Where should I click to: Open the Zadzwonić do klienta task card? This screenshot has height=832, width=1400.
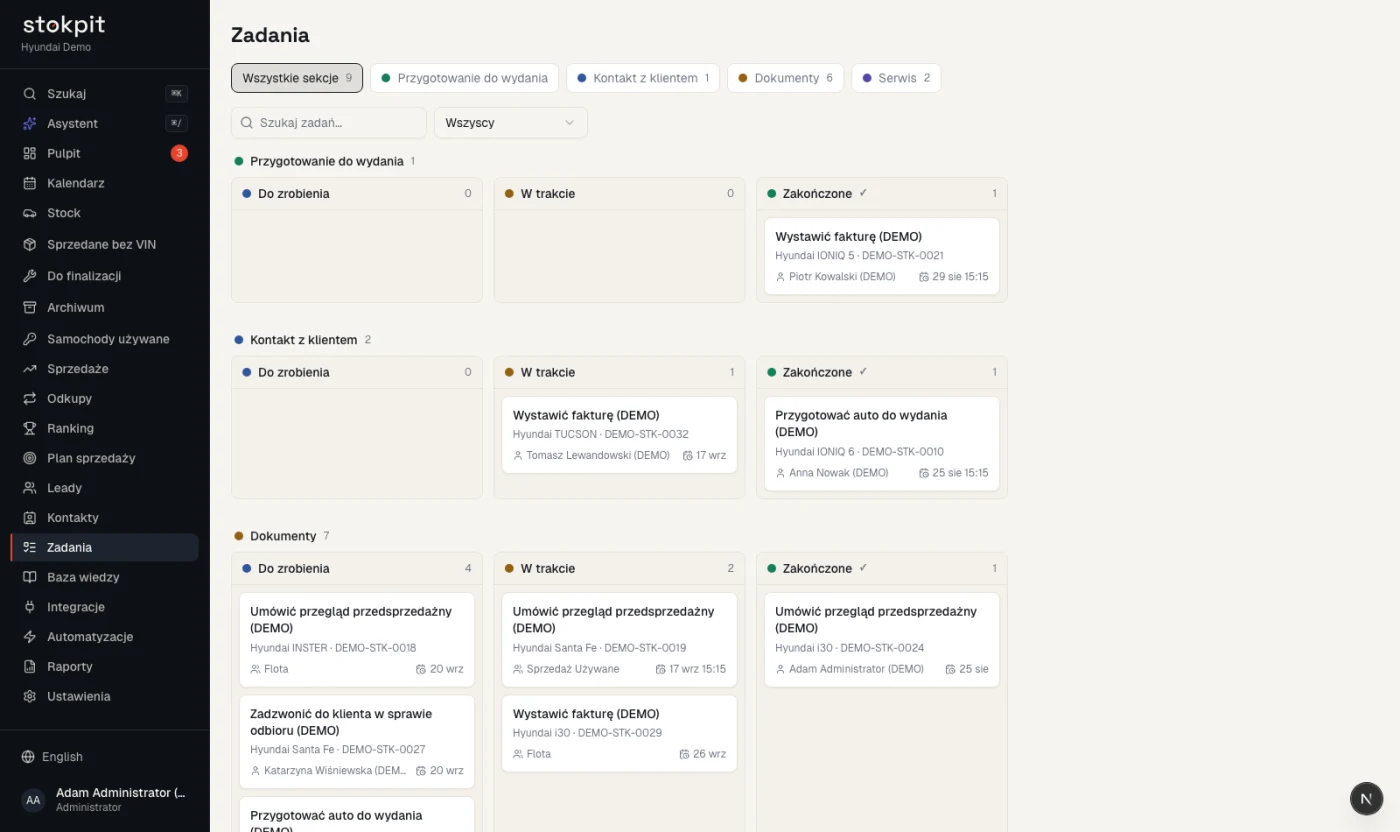coord(357,742)
